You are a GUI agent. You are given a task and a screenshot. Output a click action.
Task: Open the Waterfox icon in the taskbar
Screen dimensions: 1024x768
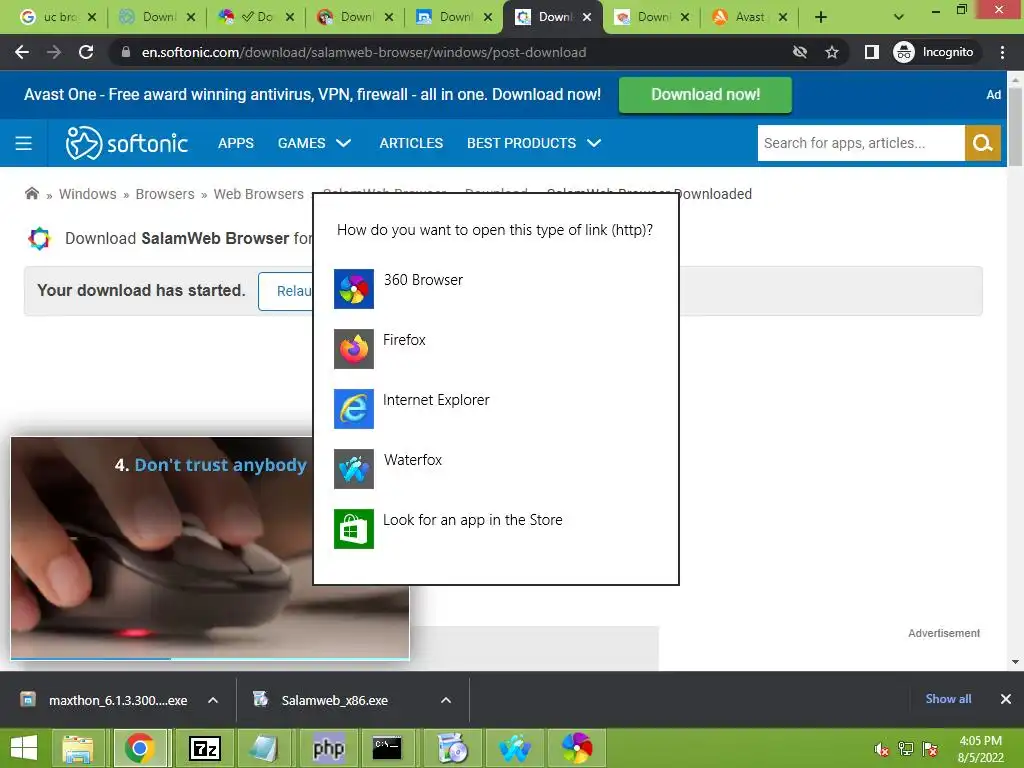[515, 748]
